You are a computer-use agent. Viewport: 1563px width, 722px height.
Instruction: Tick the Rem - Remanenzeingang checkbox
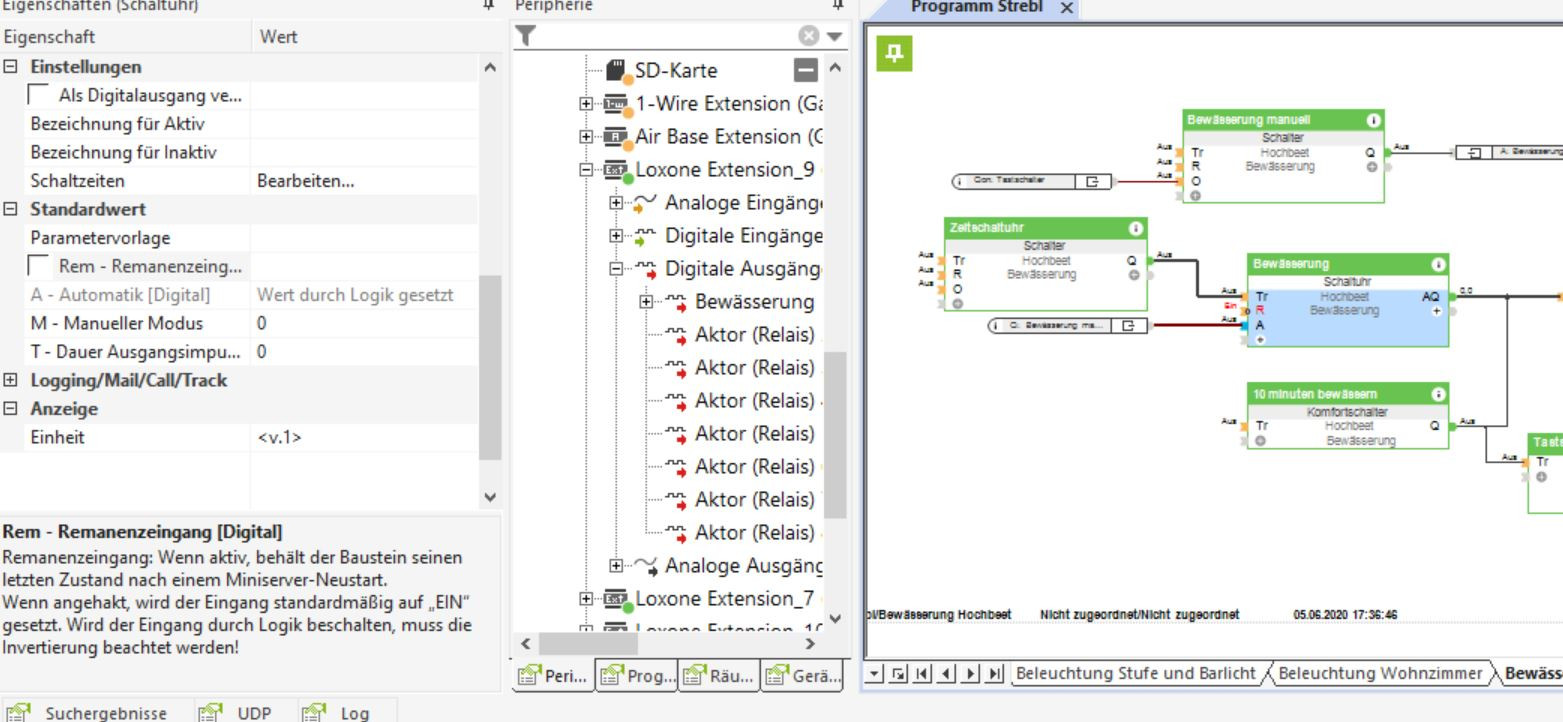37,267
